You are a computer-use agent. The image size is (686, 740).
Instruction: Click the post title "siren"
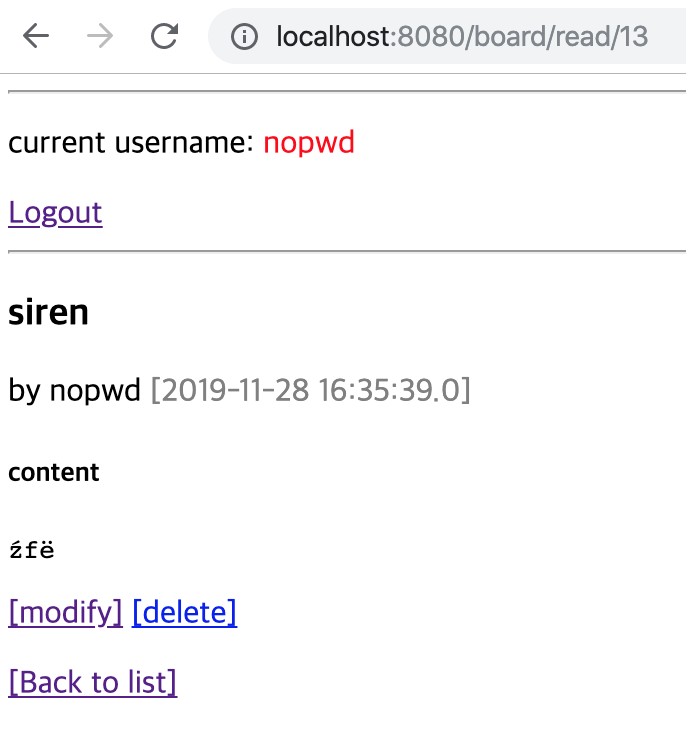point(48,313)
